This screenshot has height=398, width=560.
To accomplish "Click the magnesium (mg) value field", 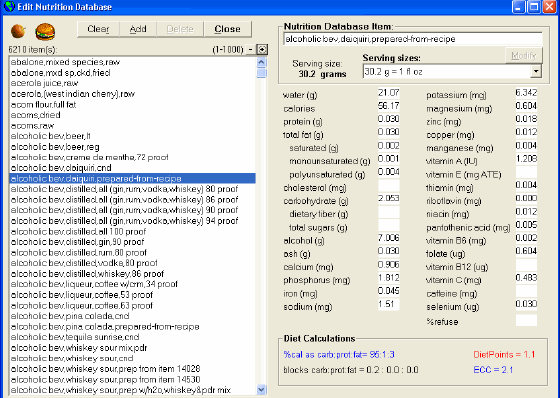I will tap(526, 106).
